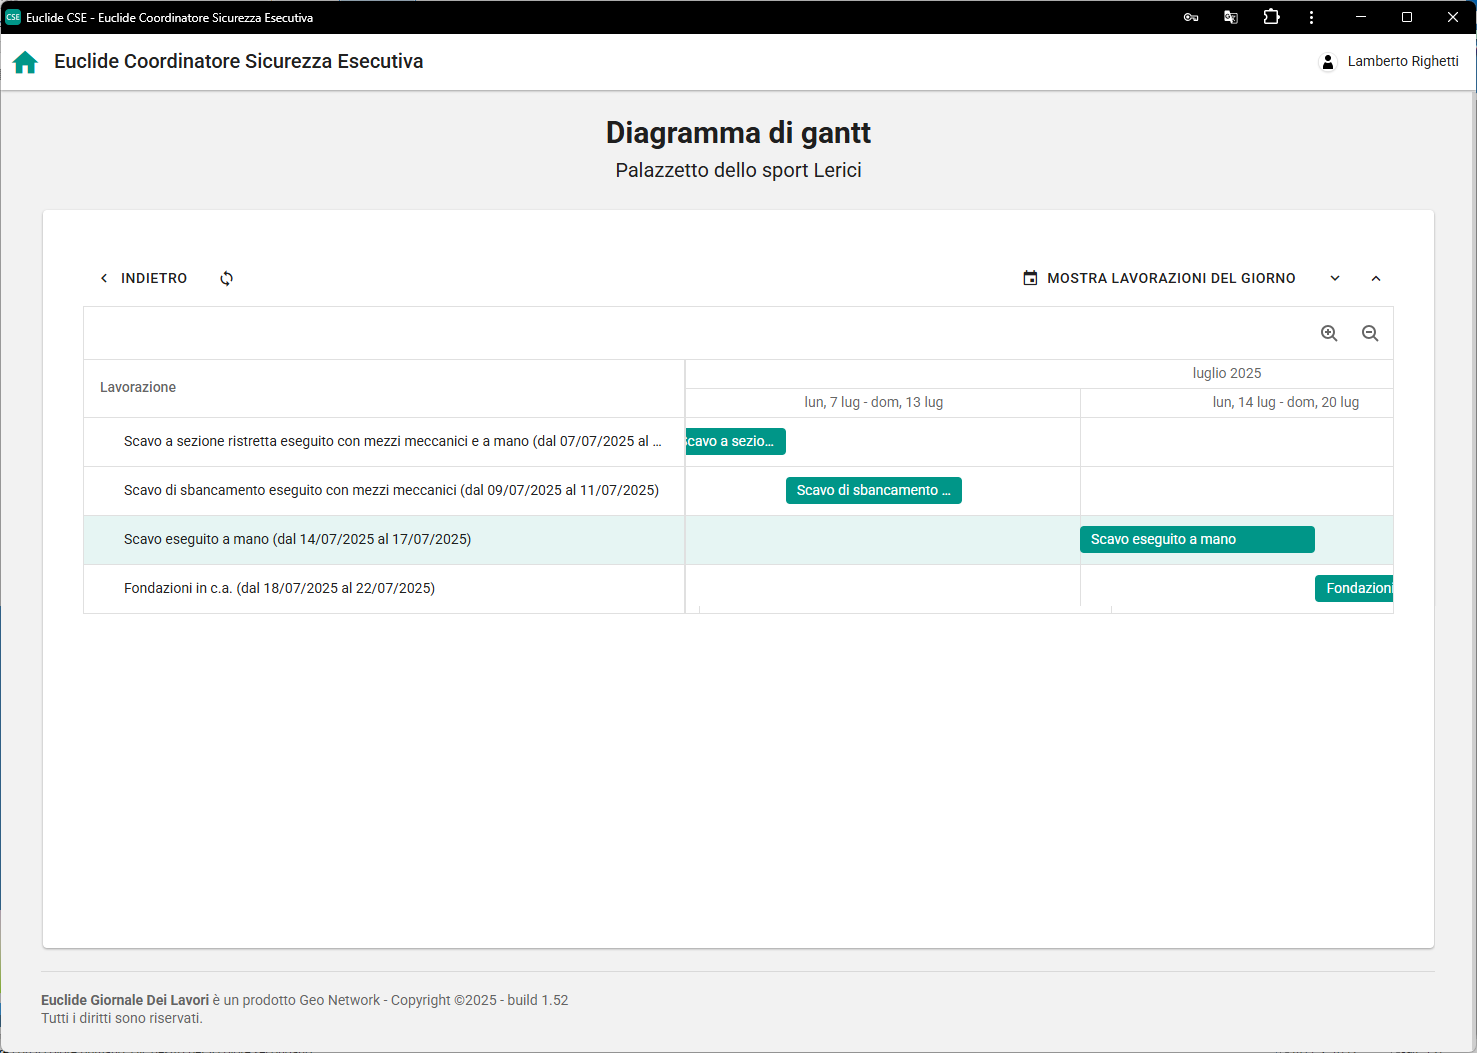
Task: Click the refresh icon next to Indietro
Action: (x=227, y=279)
